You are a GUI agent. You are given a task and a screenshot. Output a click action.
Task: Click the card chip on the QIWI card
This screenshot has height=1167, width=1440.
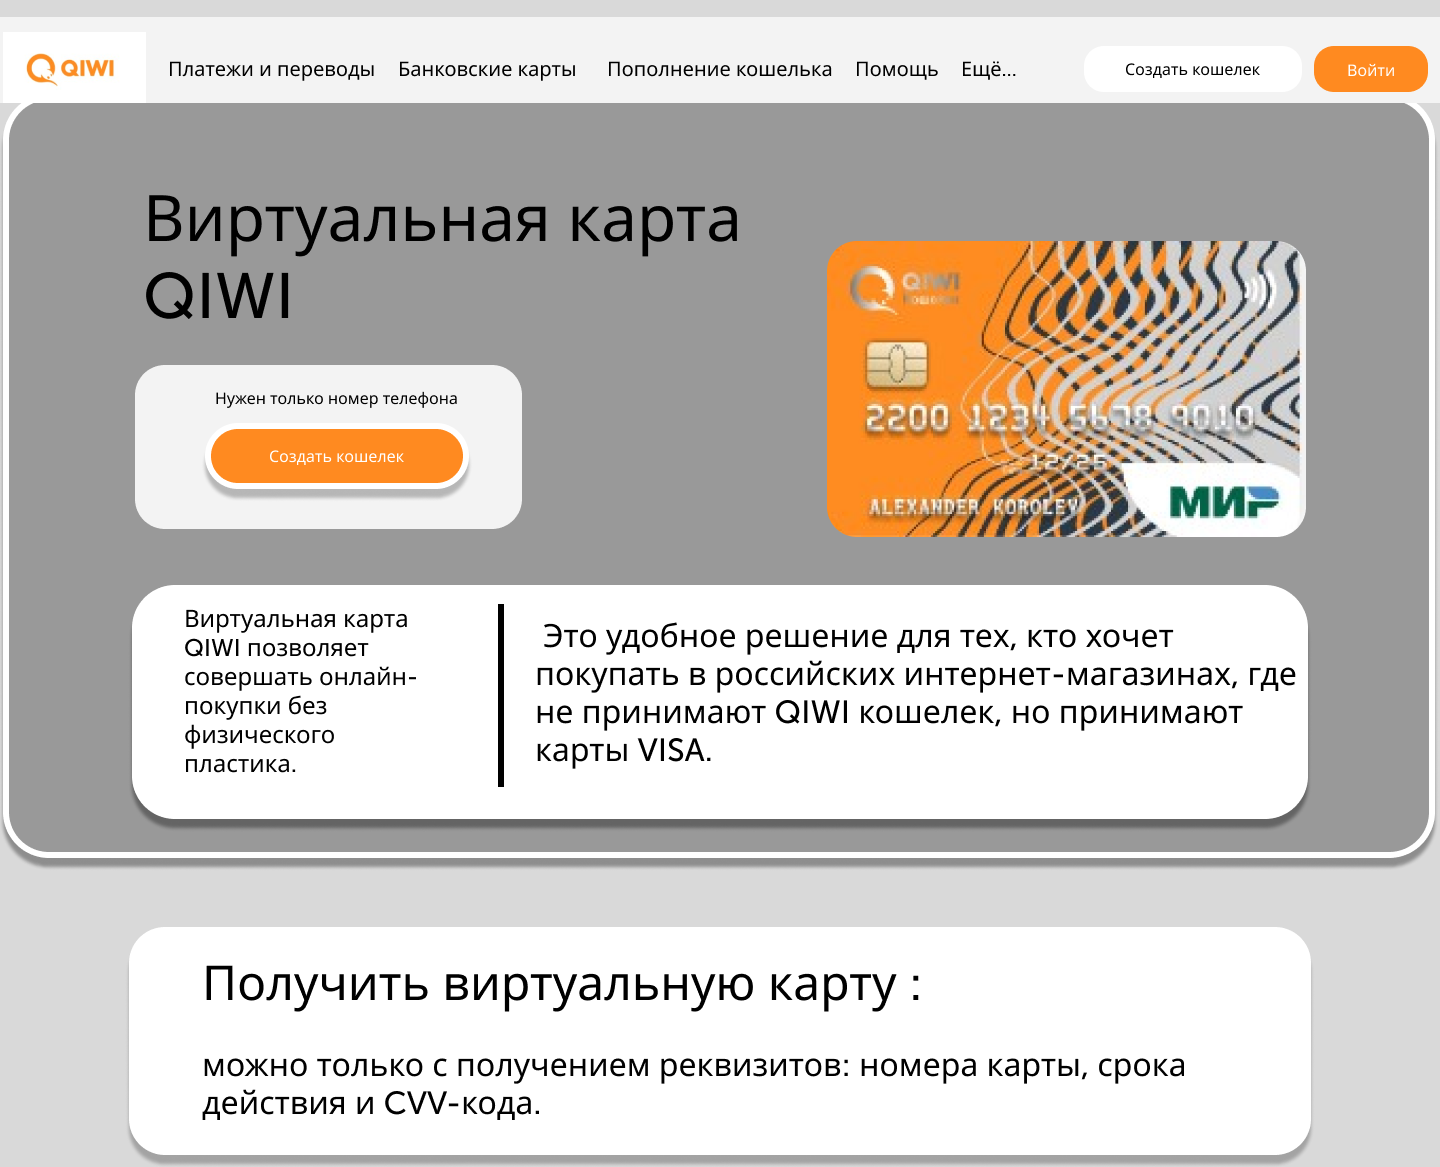[897, 364]
